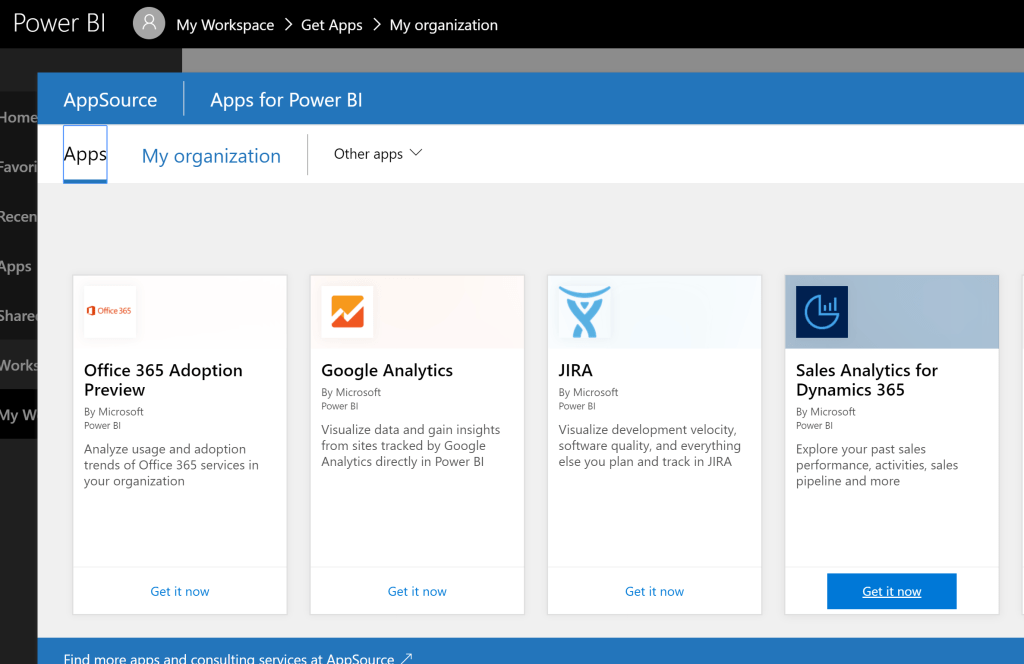The width and height of the screenshot is (1024, 664).
Task: Select the Apps tab
Action: (x=85, y=154)
